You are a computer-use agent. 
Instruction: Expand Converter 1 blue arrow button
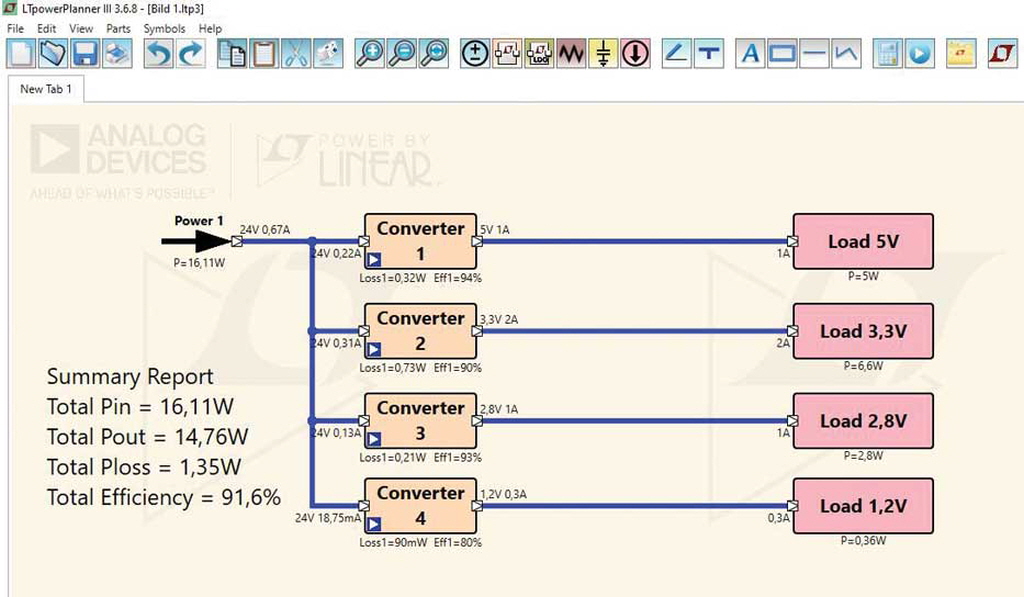tap(374, 261)
